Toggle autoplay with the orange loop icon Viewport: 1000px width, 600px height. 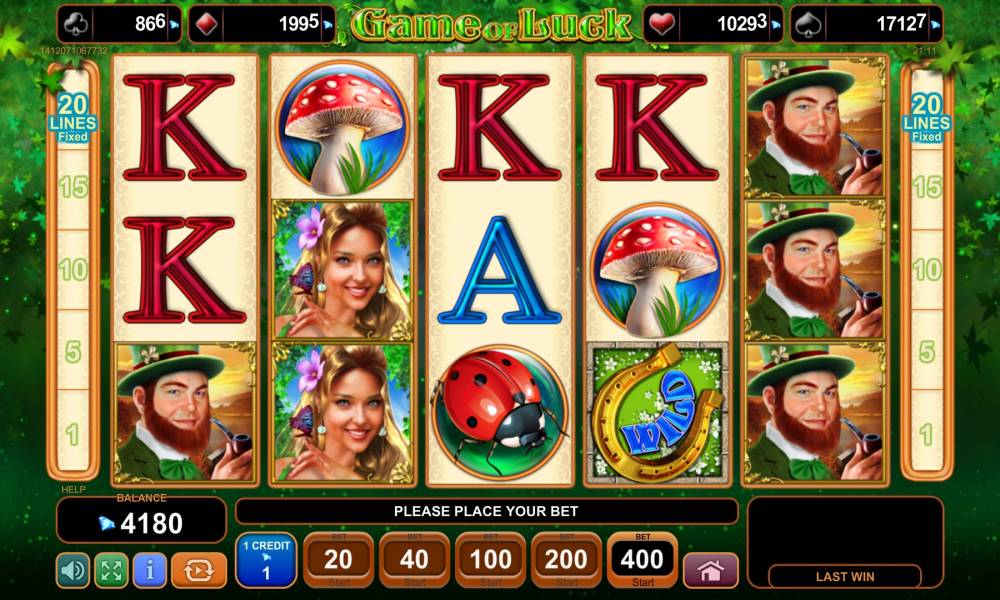(199, 570)
